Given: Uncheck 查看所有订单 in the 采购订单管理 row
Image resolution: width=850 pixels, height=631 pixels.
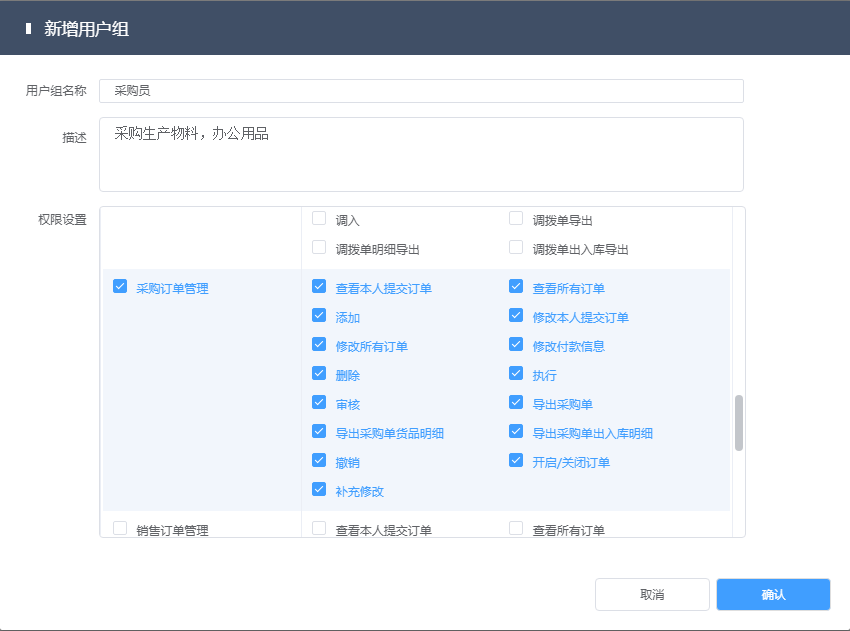Looking at the screenshot, I should pos(516,286).
